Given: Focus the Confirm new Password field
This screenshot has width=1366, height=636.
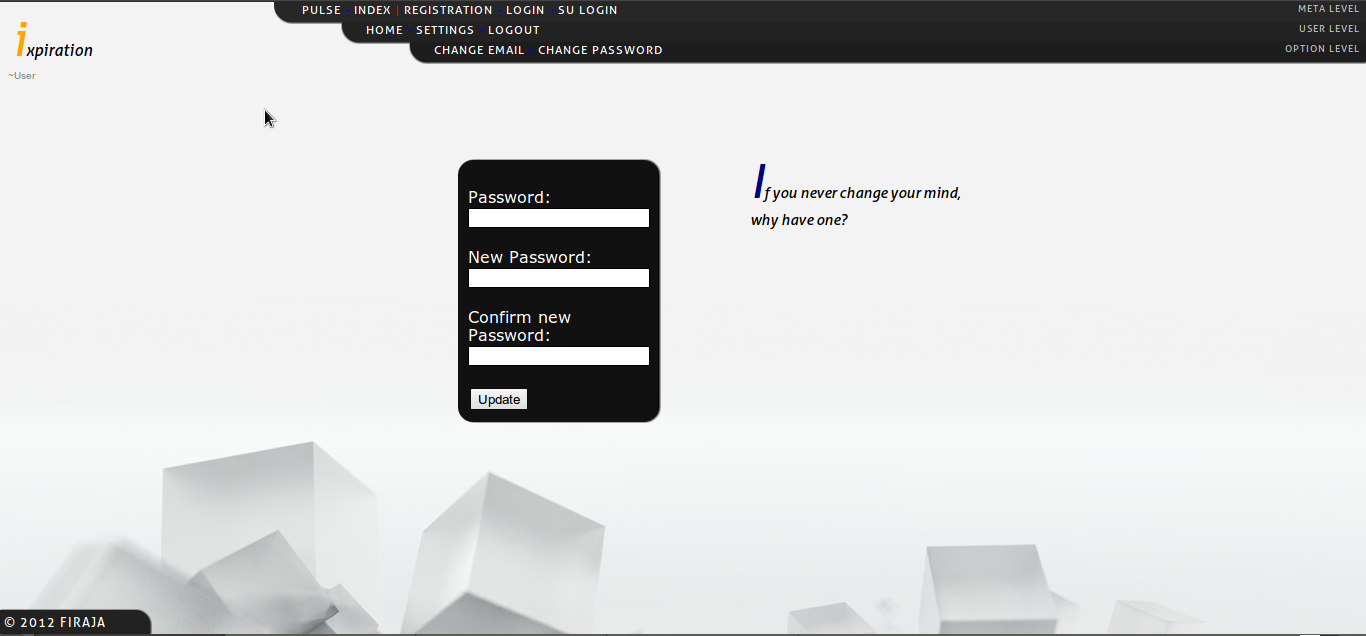Looking at the screenshot, I should (558, 355).
